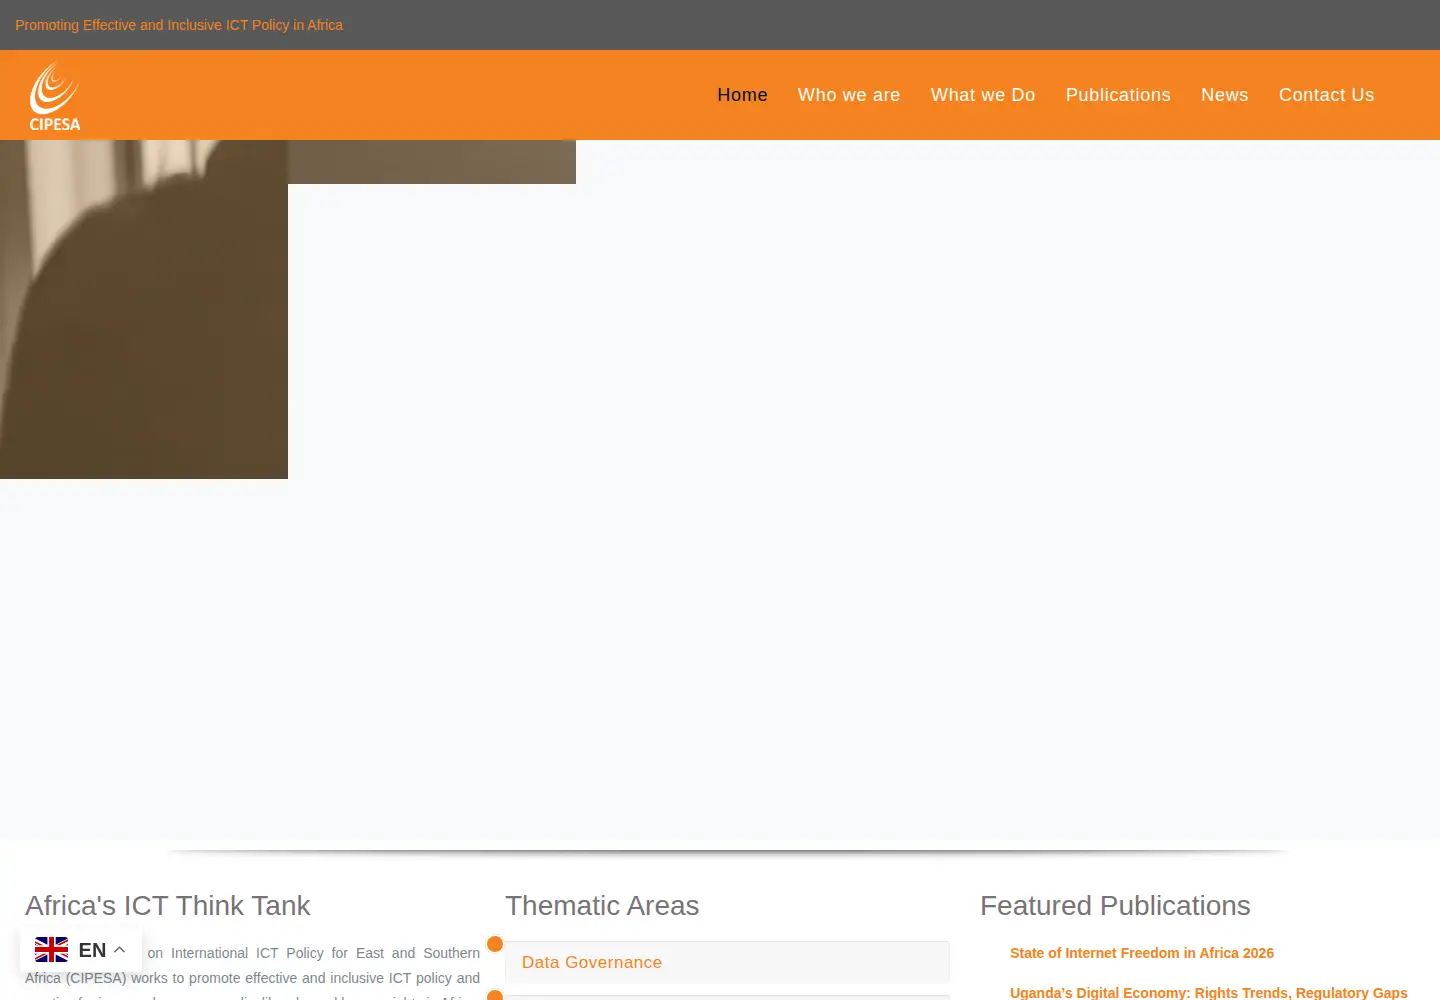Click the Promoting Effective and Inclusive ICT Policy tagline
Image resolution: width=1440 pixels, height=1000 pixels.
click(x=179, y=25)
